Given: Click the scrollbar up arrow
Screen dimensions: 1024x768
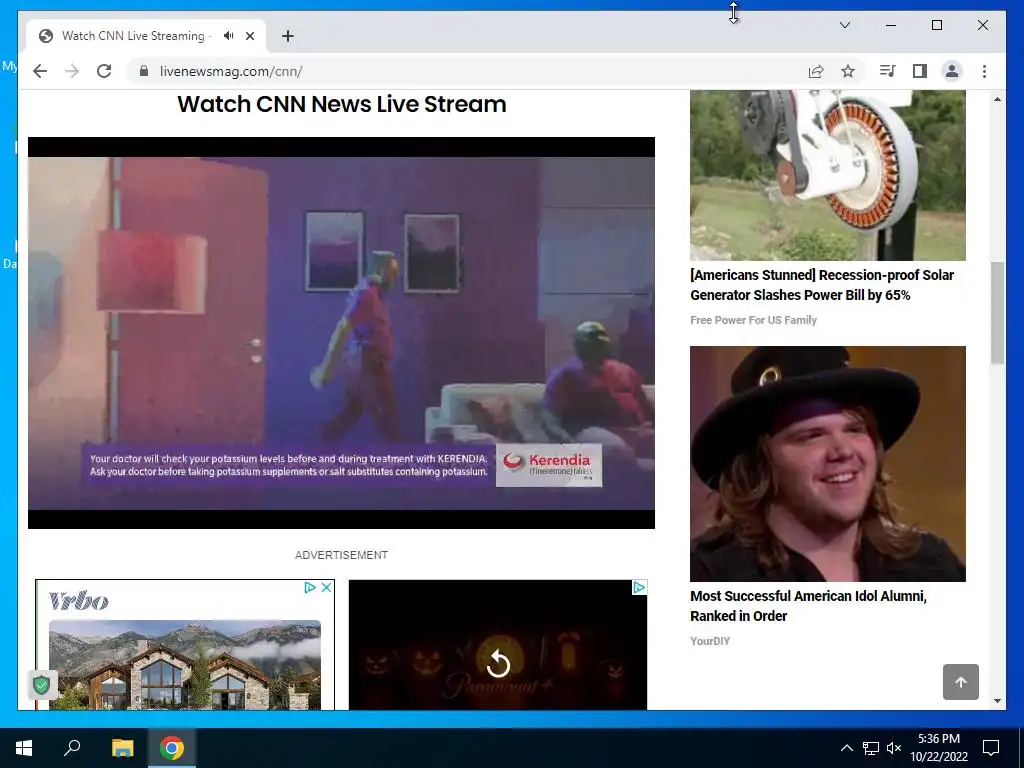Looking at the screenshot, I should coord(997,99).
